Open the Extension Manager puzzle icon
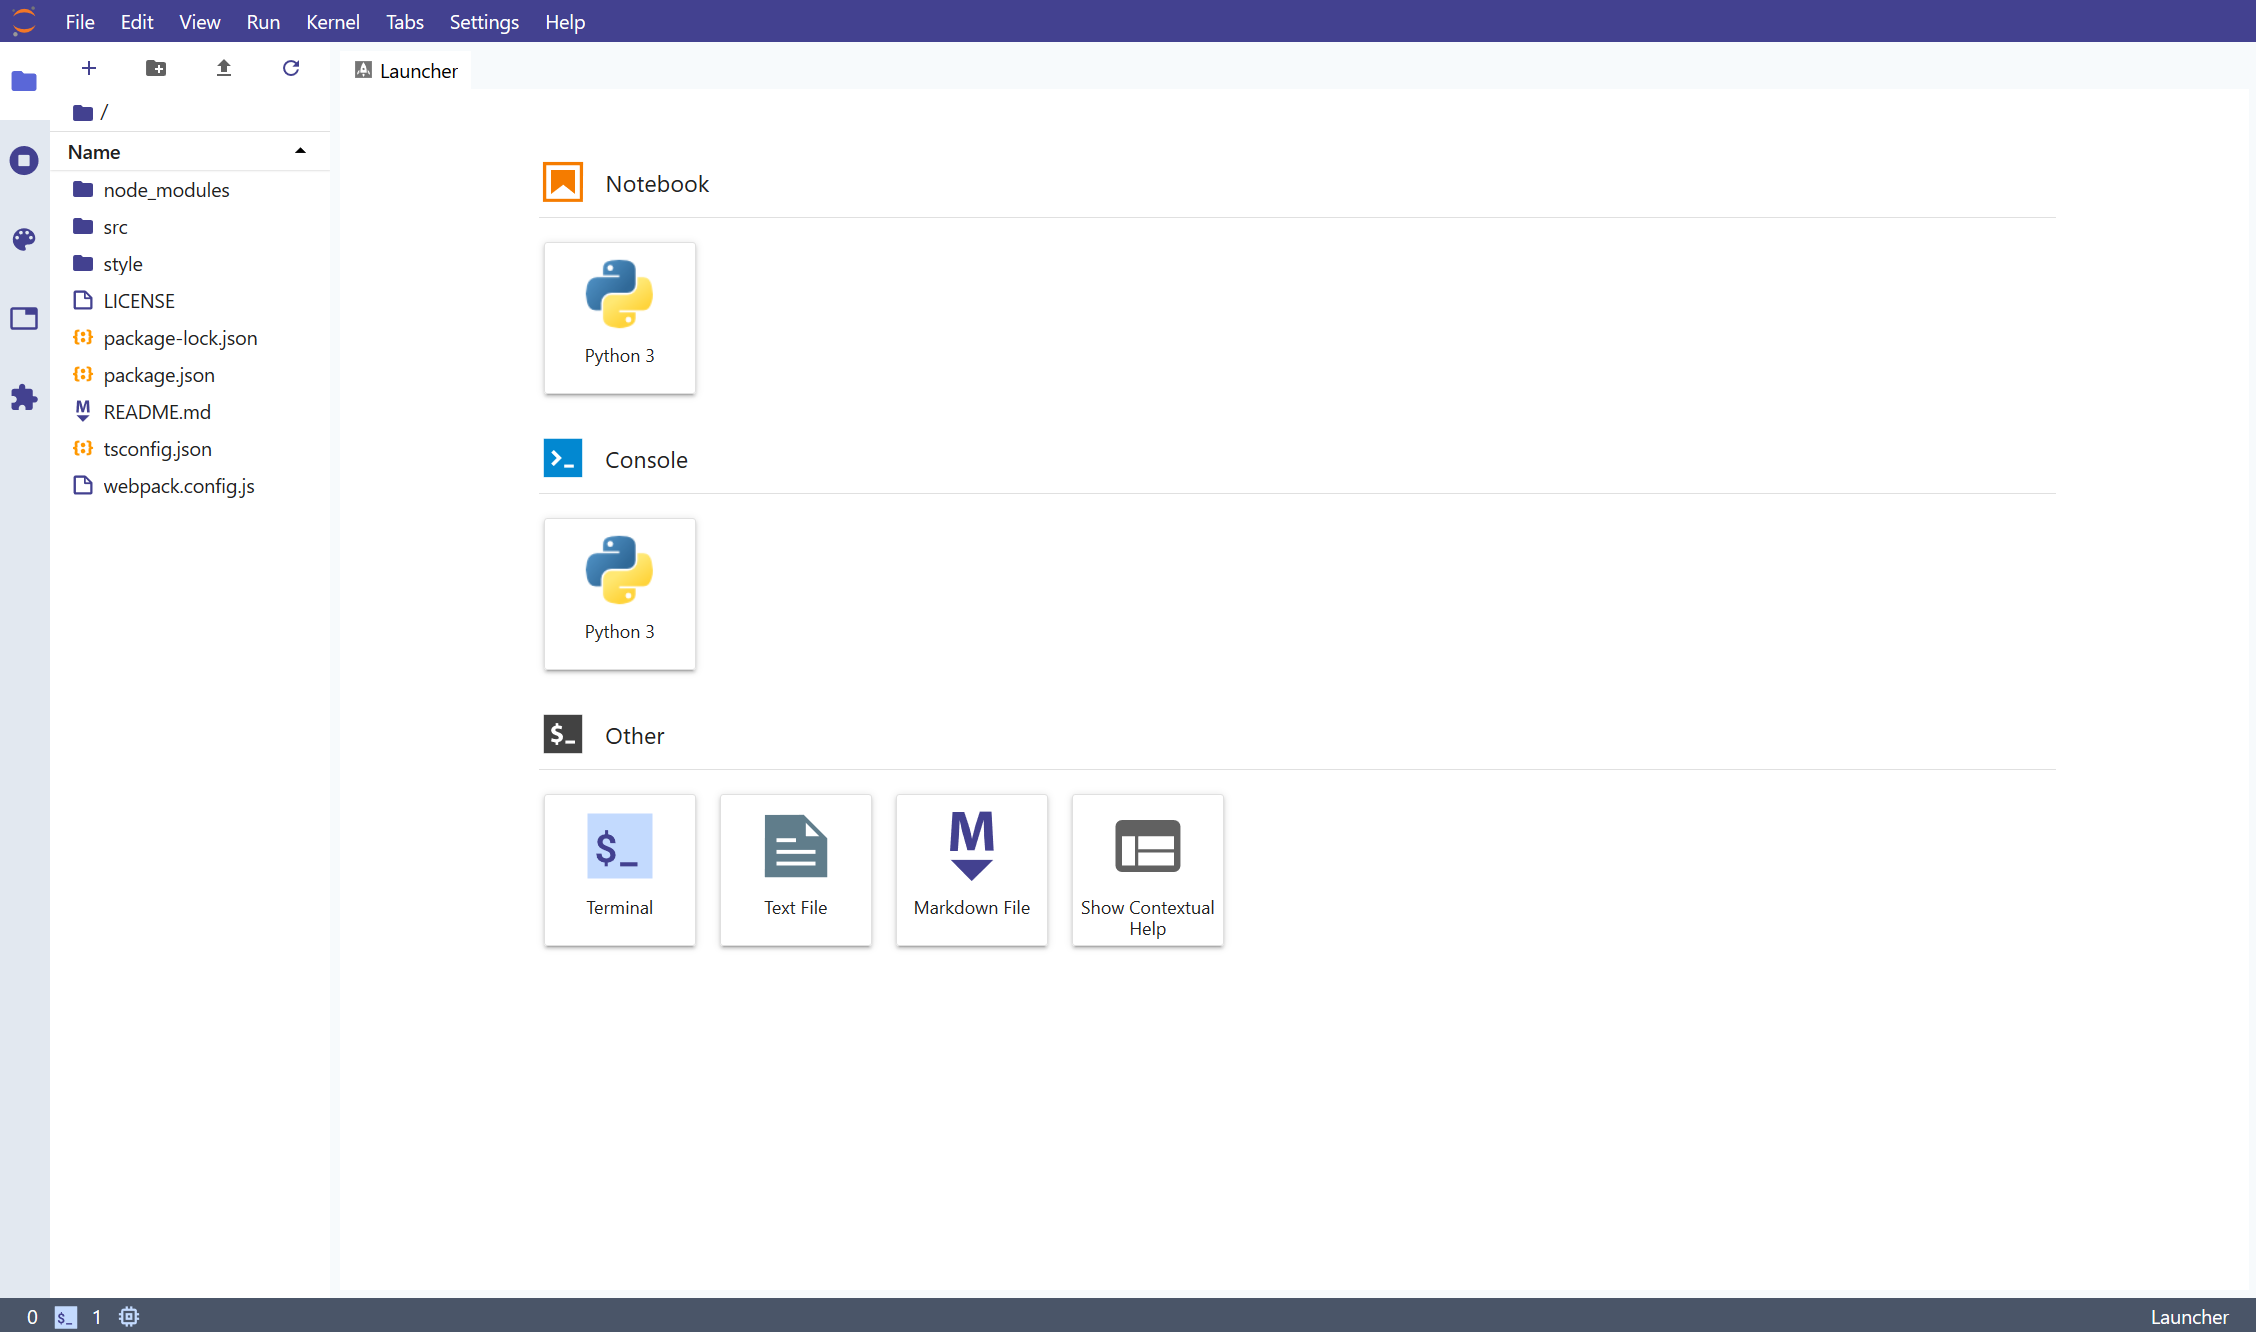Screen dimensions: 2256x1332 pos(24,398)
